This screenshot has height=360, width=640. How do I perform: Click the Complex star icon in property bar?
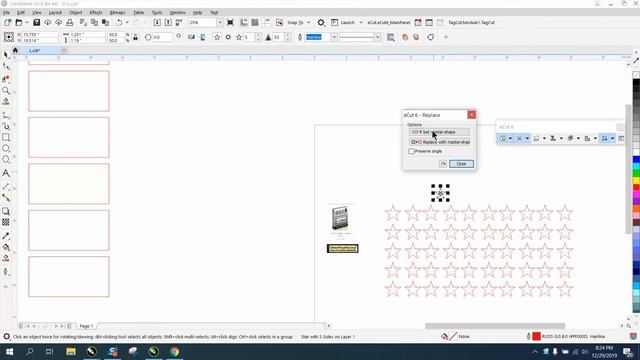point(228,37)
